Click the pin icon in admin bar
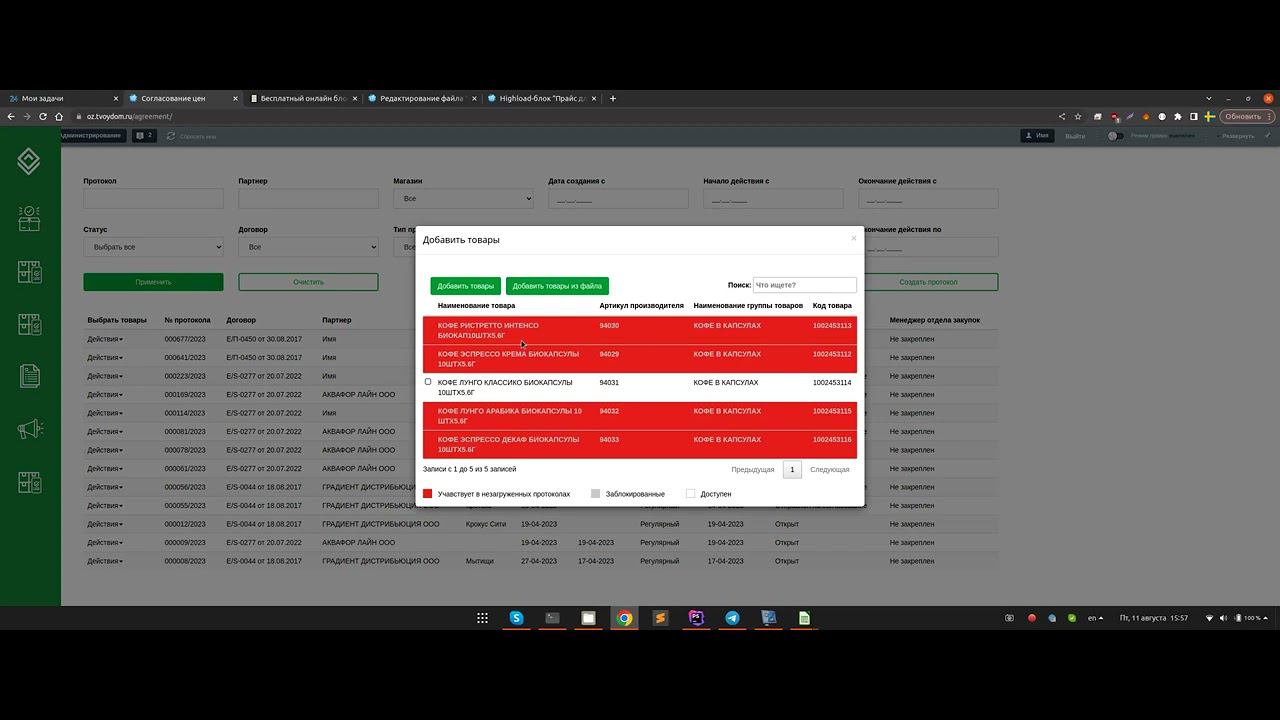 coord(1268,135)
